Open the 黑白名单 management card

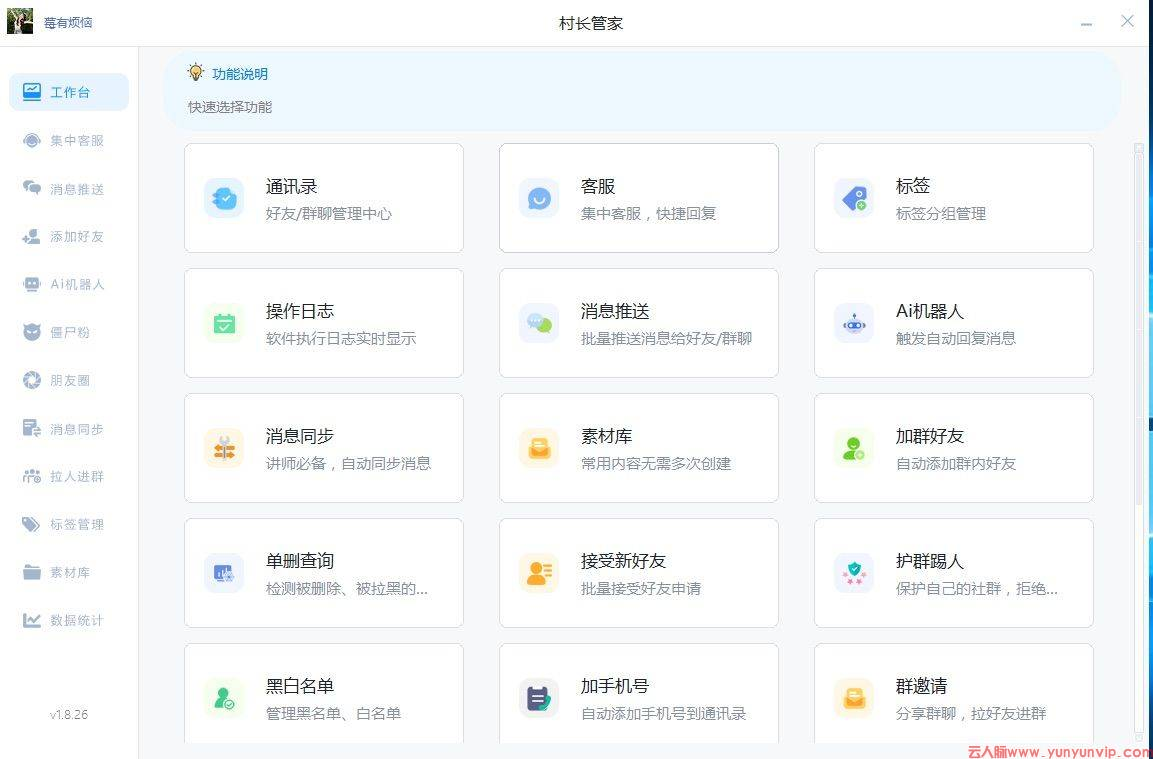[323, 697]
